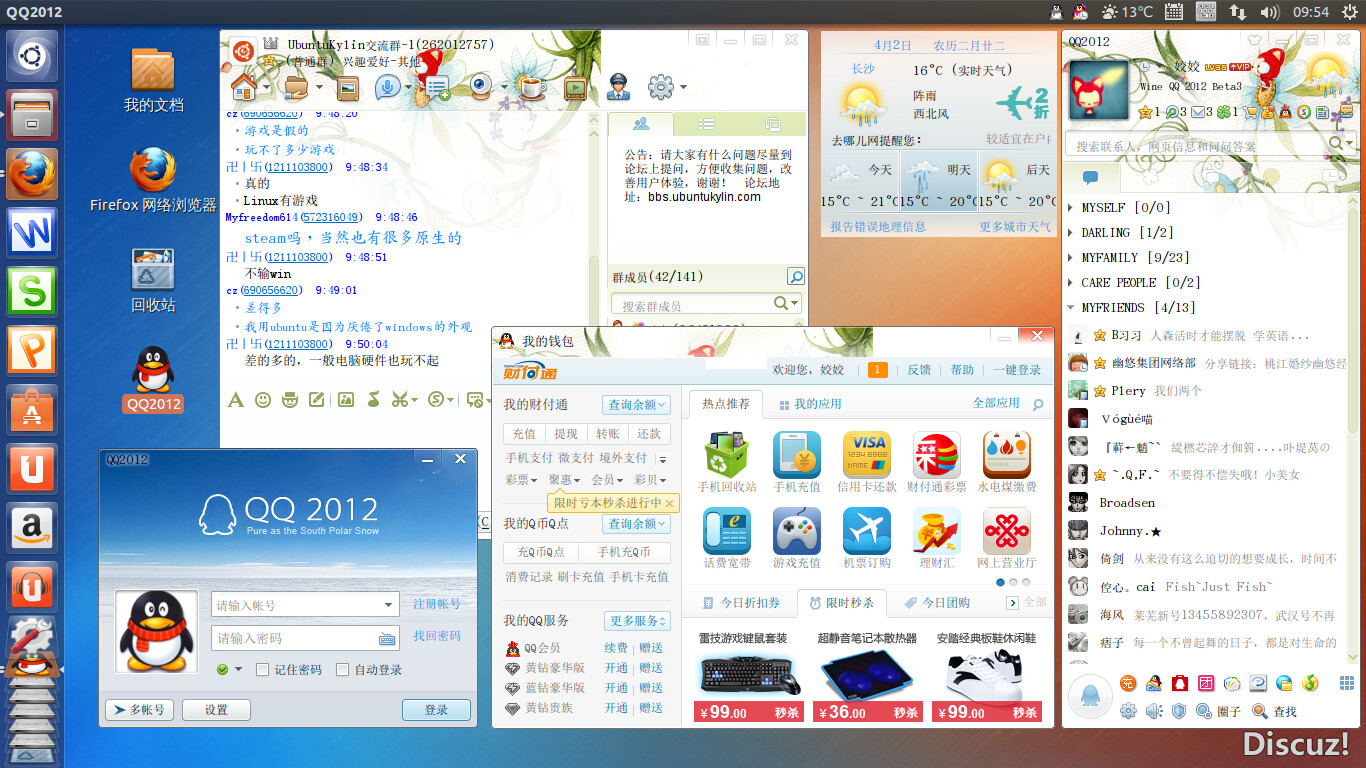Tick the 自动登录 auto login checkbox
The width and height of the screenshot is (1366, 768).
(x=343, y=670)
